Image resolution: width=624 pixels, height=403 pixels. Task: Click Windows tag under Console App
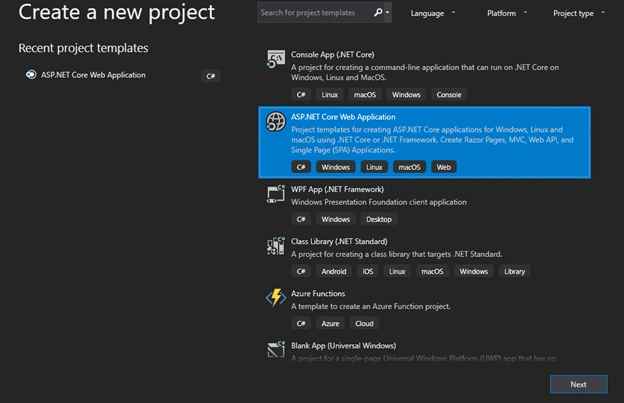click(x=406, y=95)
